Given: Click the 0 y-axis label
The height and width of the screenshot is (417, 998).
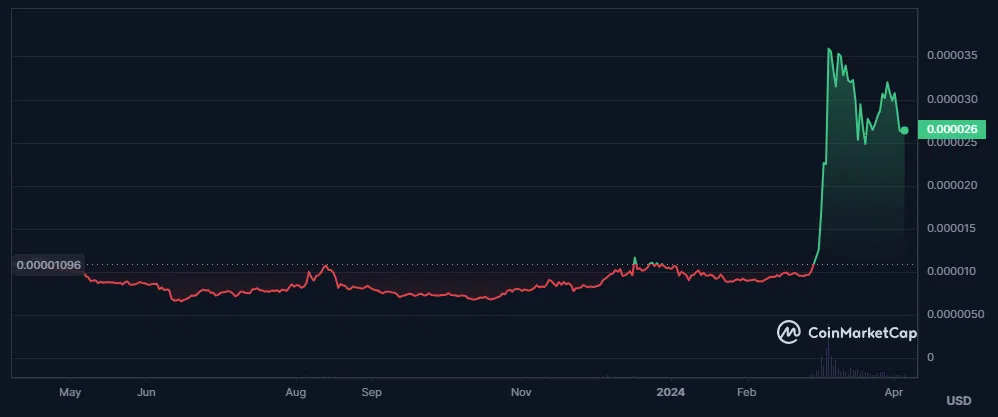Looking at the screenshot, I should [x=930, y=357].
